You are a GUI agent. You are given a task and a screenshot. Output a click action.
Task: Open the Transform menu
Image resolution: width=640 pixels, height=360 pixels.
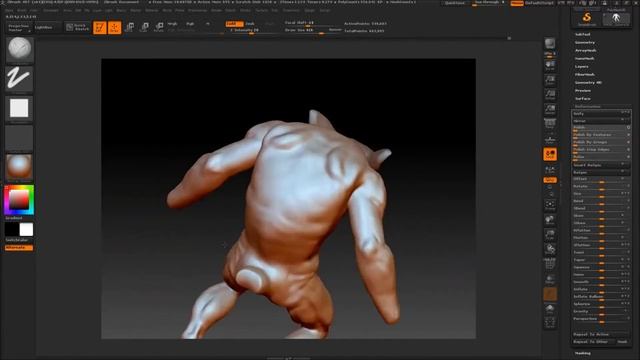click(x=291, y=10)
